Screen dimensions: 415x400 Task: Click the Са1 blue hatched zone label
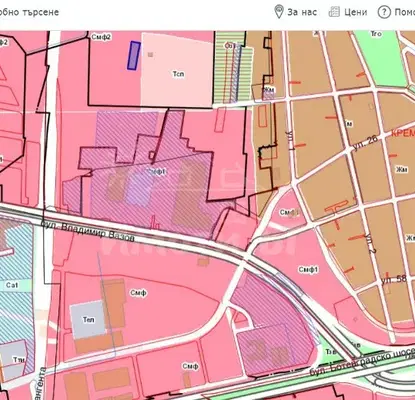pos(12,285)
